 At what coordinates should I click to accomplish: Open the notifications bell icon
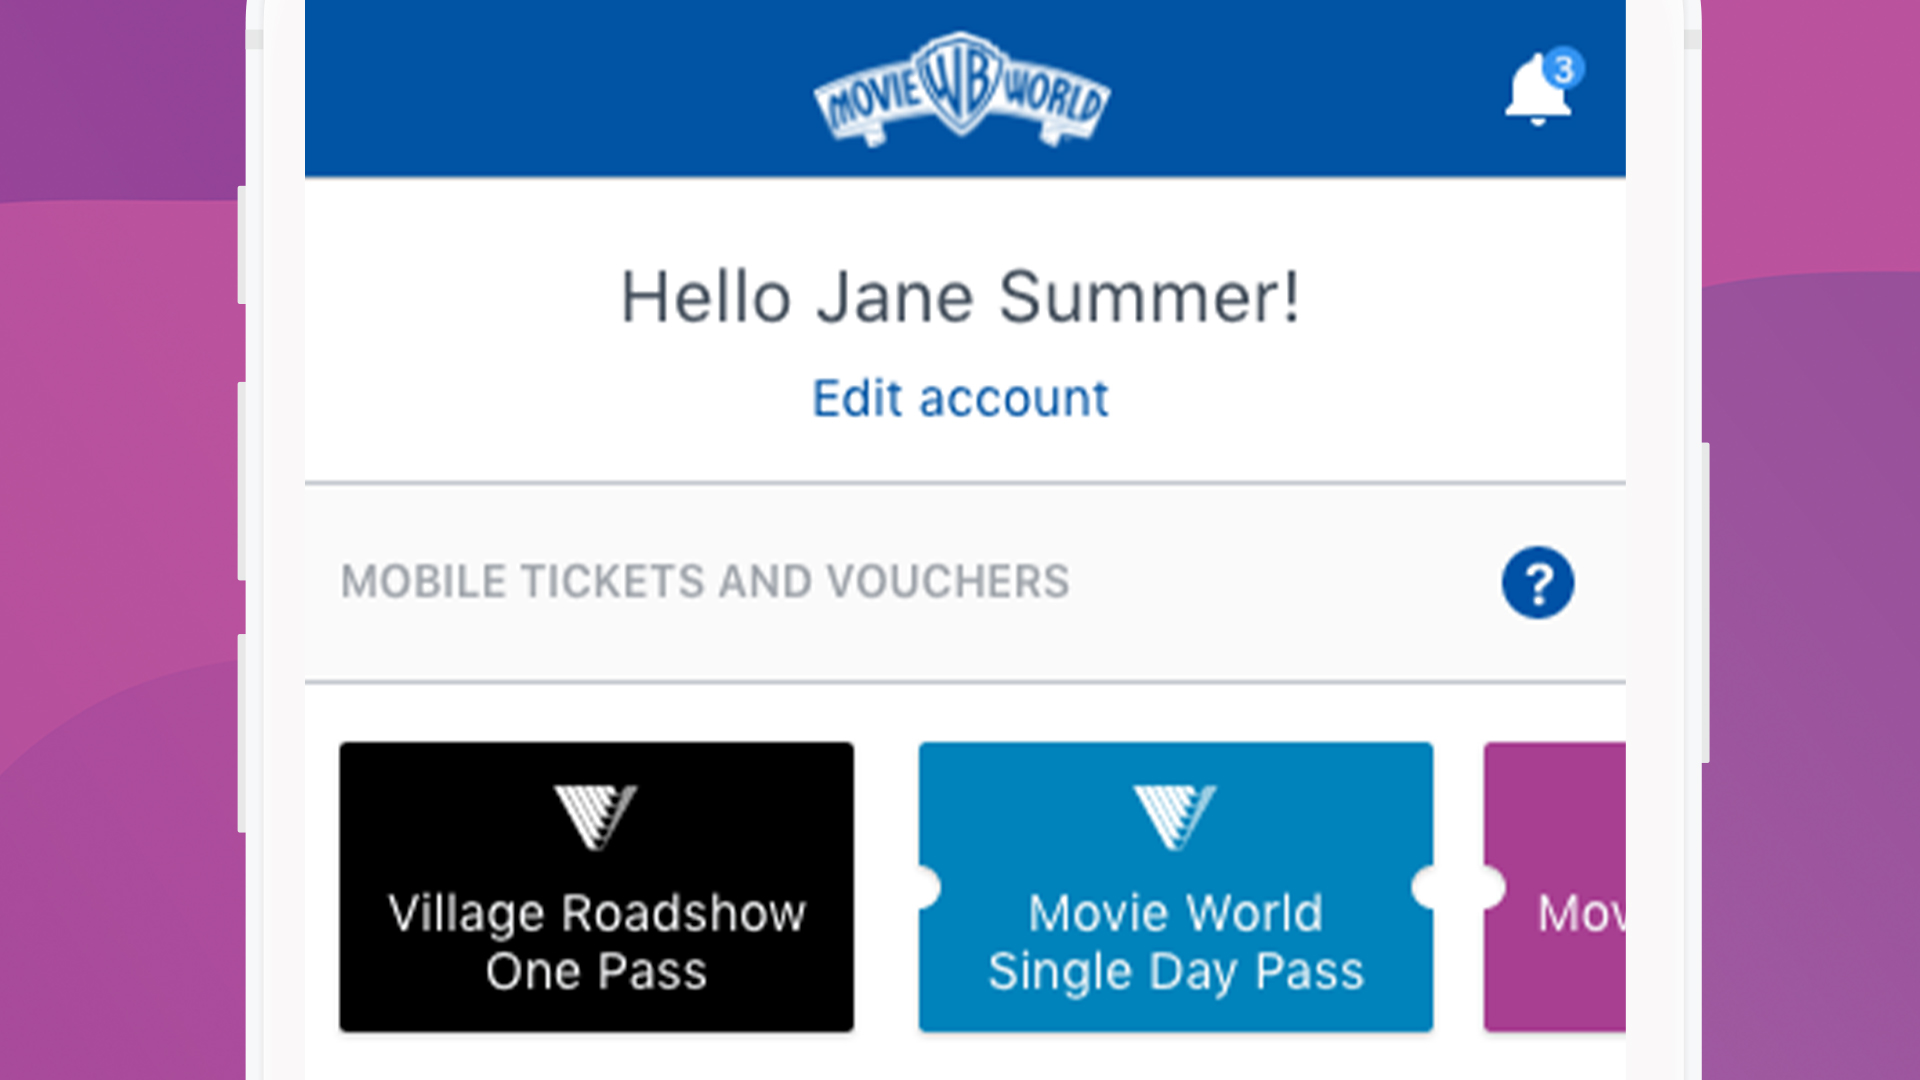tap(1537, 97)
